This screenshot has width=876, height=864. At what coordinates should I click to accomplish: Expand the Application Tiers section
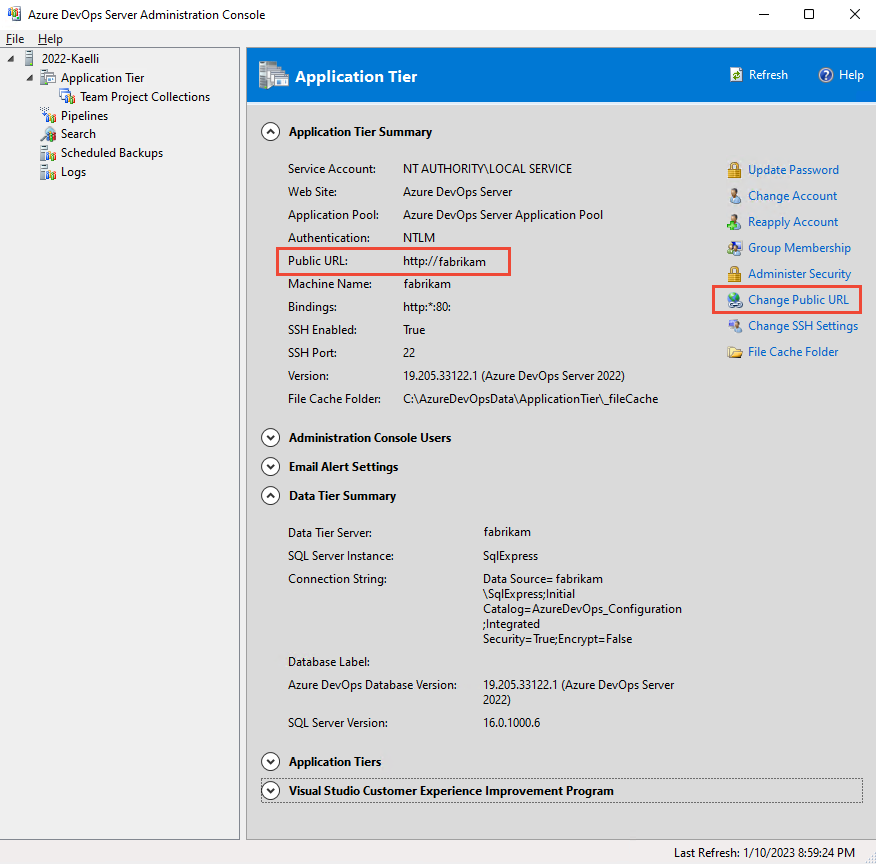pos(270,761)
